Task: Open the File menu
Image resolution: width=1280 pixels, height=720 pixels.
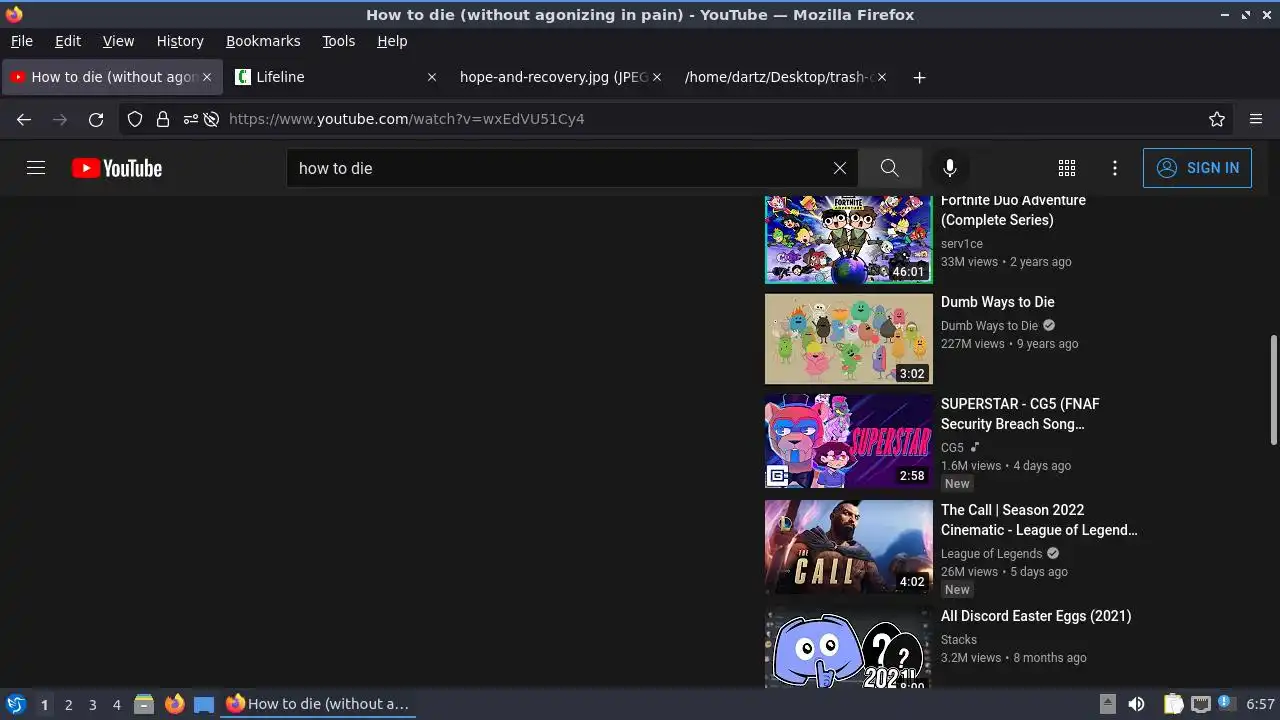Action: (21, 41)
